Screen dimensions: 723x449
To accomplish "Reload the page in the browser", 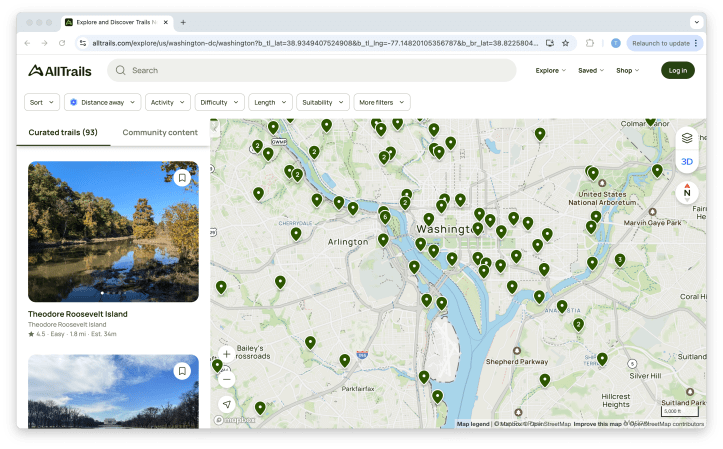I will point(62,43).
